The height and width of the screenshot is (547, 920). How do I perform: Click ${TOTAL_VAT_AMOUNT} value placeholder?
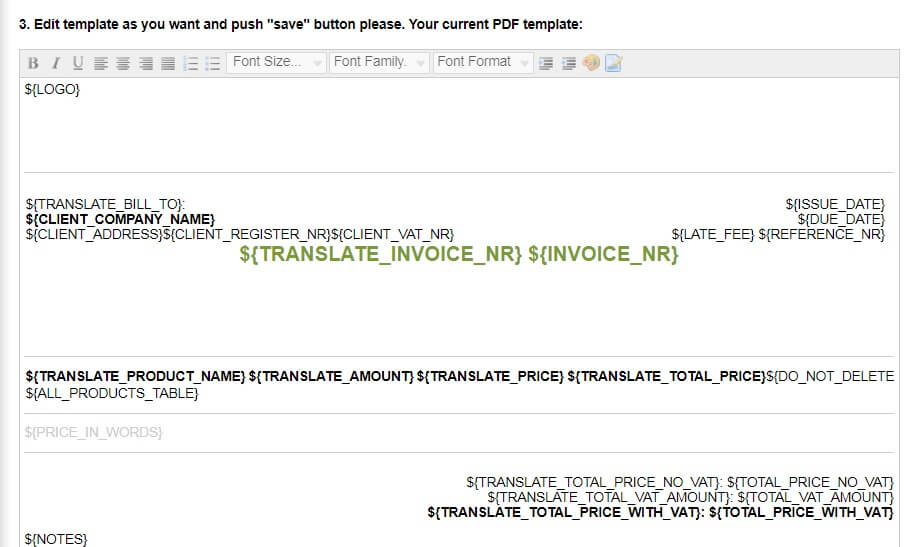coord(816,498)
